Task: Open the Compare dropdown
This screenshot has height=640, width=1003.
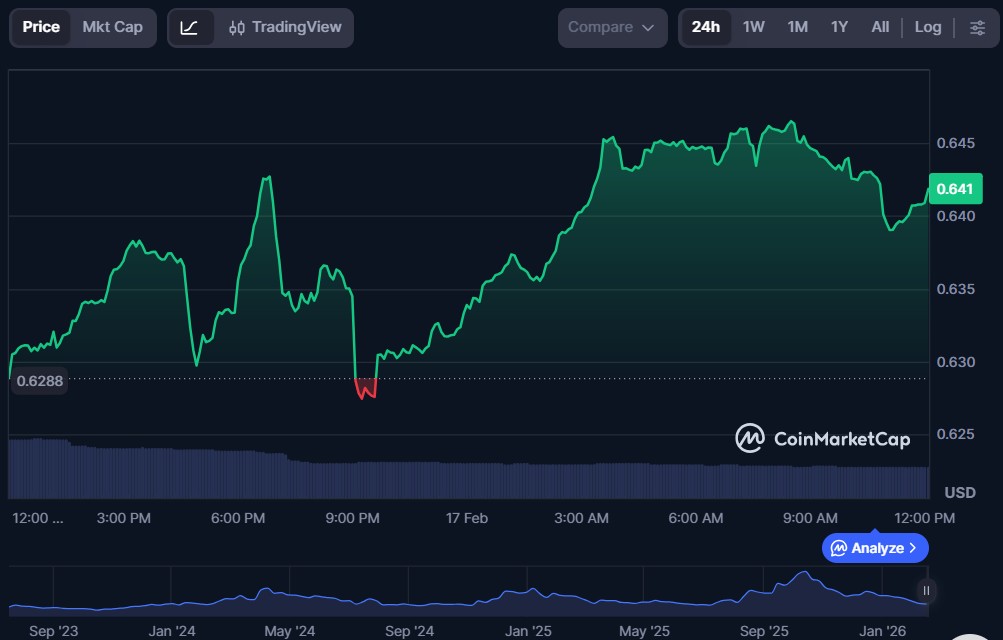Action: (611, 28)
